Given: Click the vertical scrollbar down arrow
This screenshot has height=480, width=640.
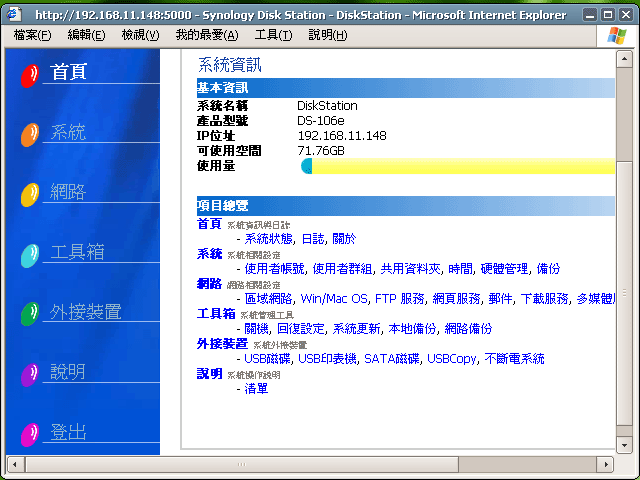Looking at the screenshot, I should coord(624,445).
